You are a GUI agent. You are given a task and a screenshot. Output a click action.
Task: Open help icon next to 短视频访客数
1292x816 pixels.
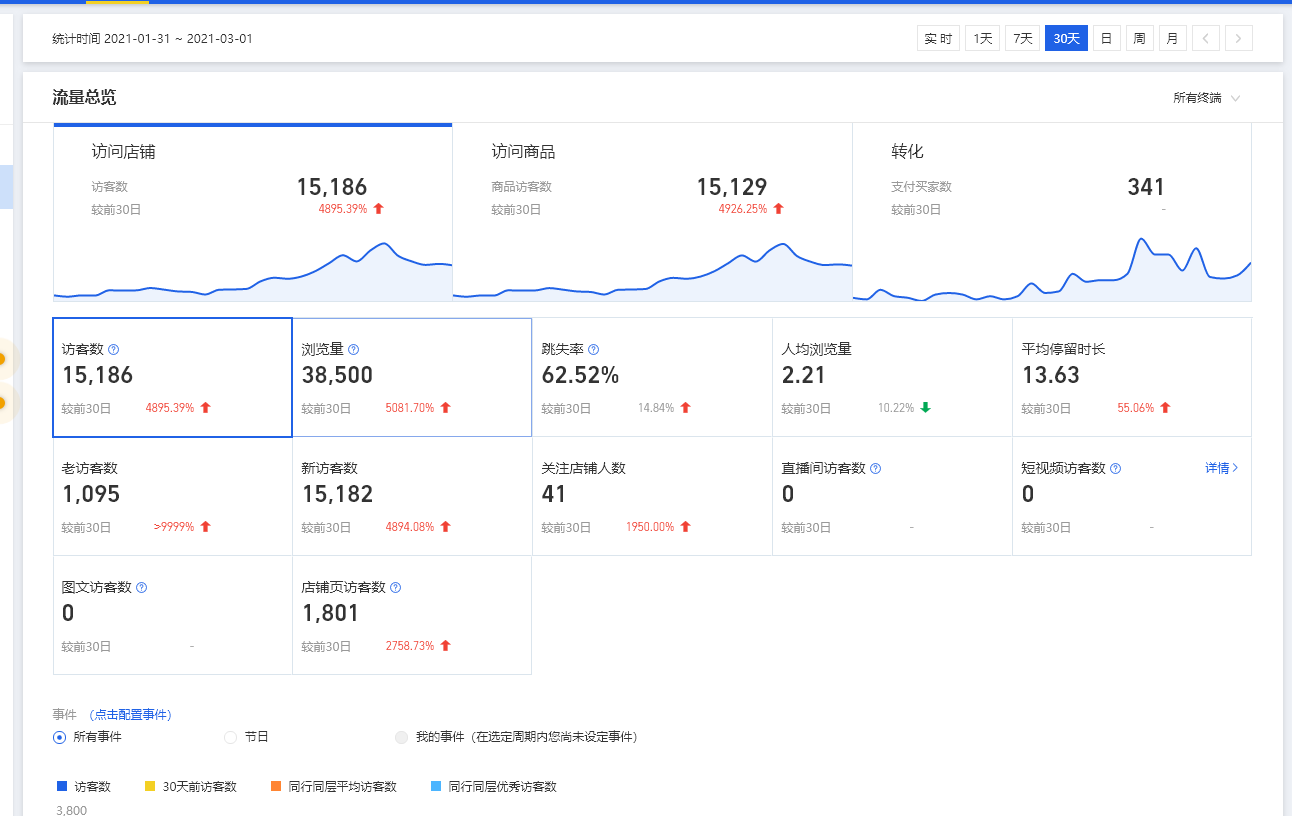(x=1115, y=469)
